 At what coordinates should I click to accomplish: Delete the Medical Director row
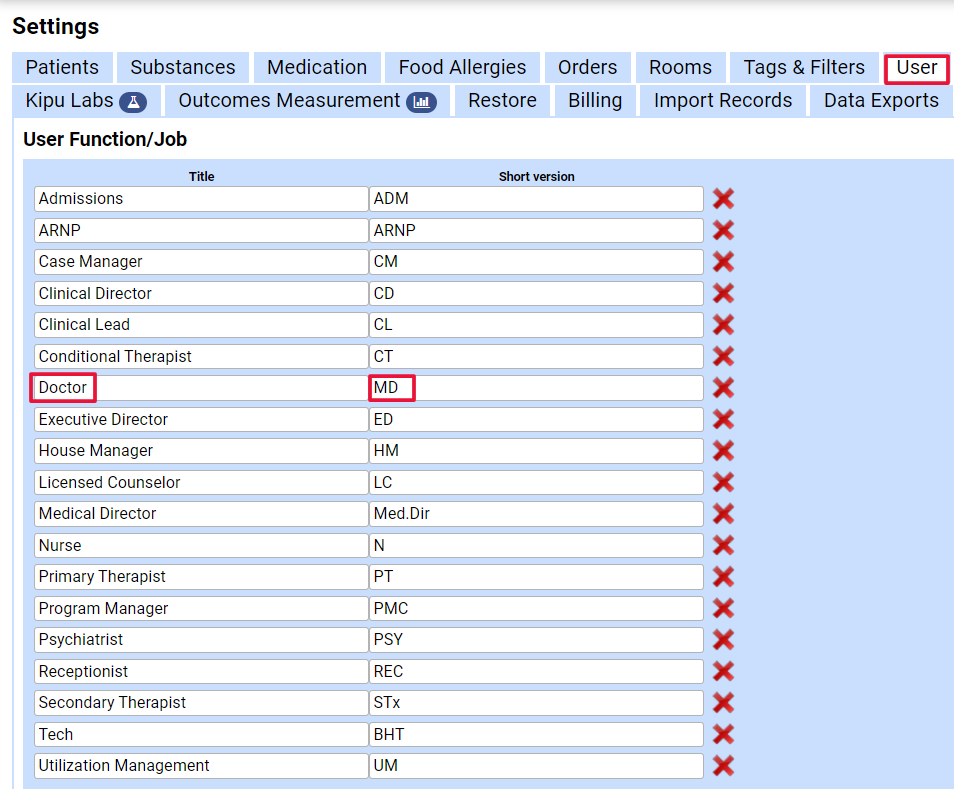coord(723,514)
